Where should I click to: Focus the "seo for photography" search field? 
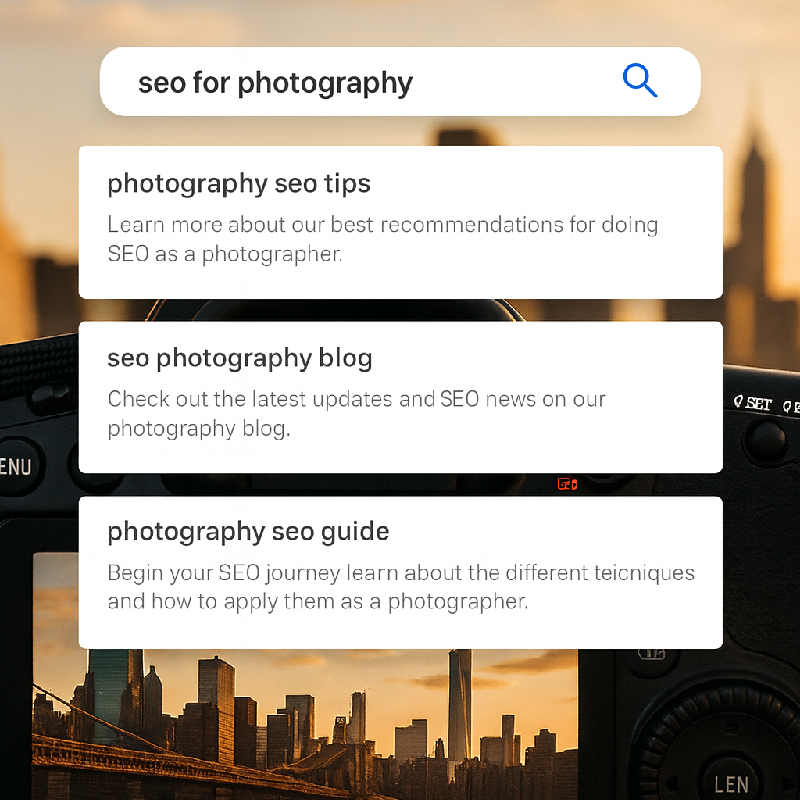coord(400,82)
